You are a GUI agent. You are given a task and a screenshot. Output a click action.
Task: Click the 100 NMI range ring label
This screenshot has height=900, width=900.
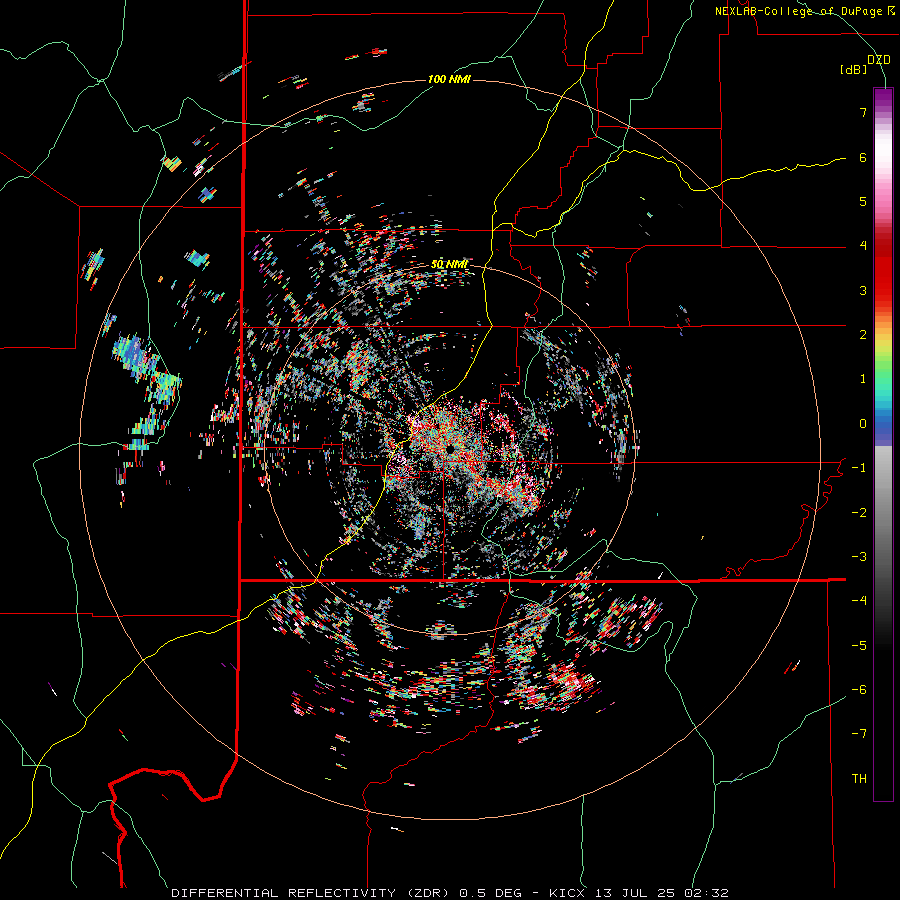click(449, 79)
